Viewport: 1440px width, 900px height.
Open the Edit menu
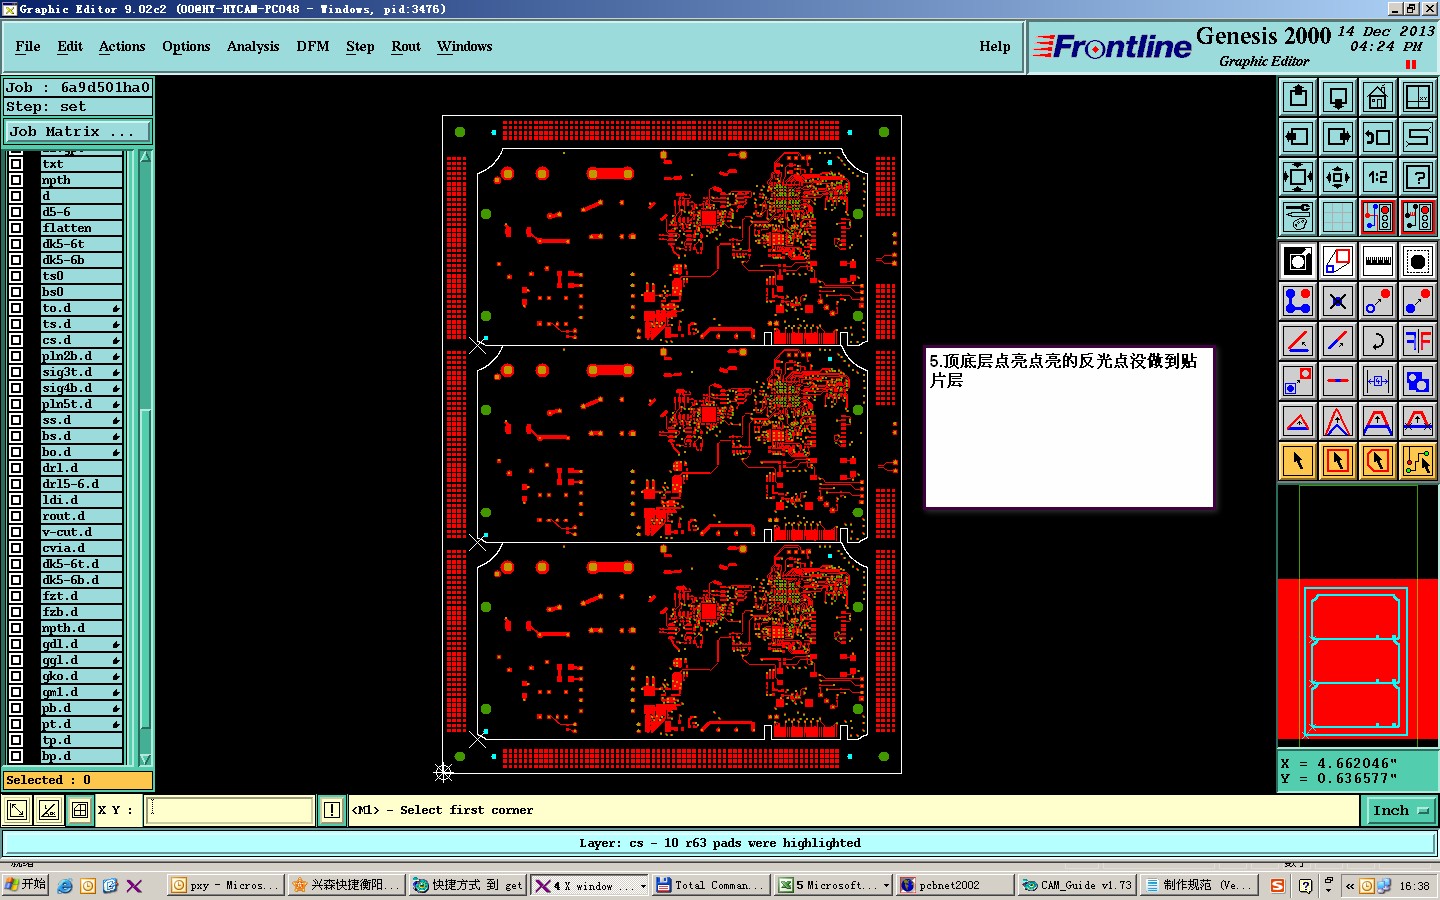[x=70, y=46]
